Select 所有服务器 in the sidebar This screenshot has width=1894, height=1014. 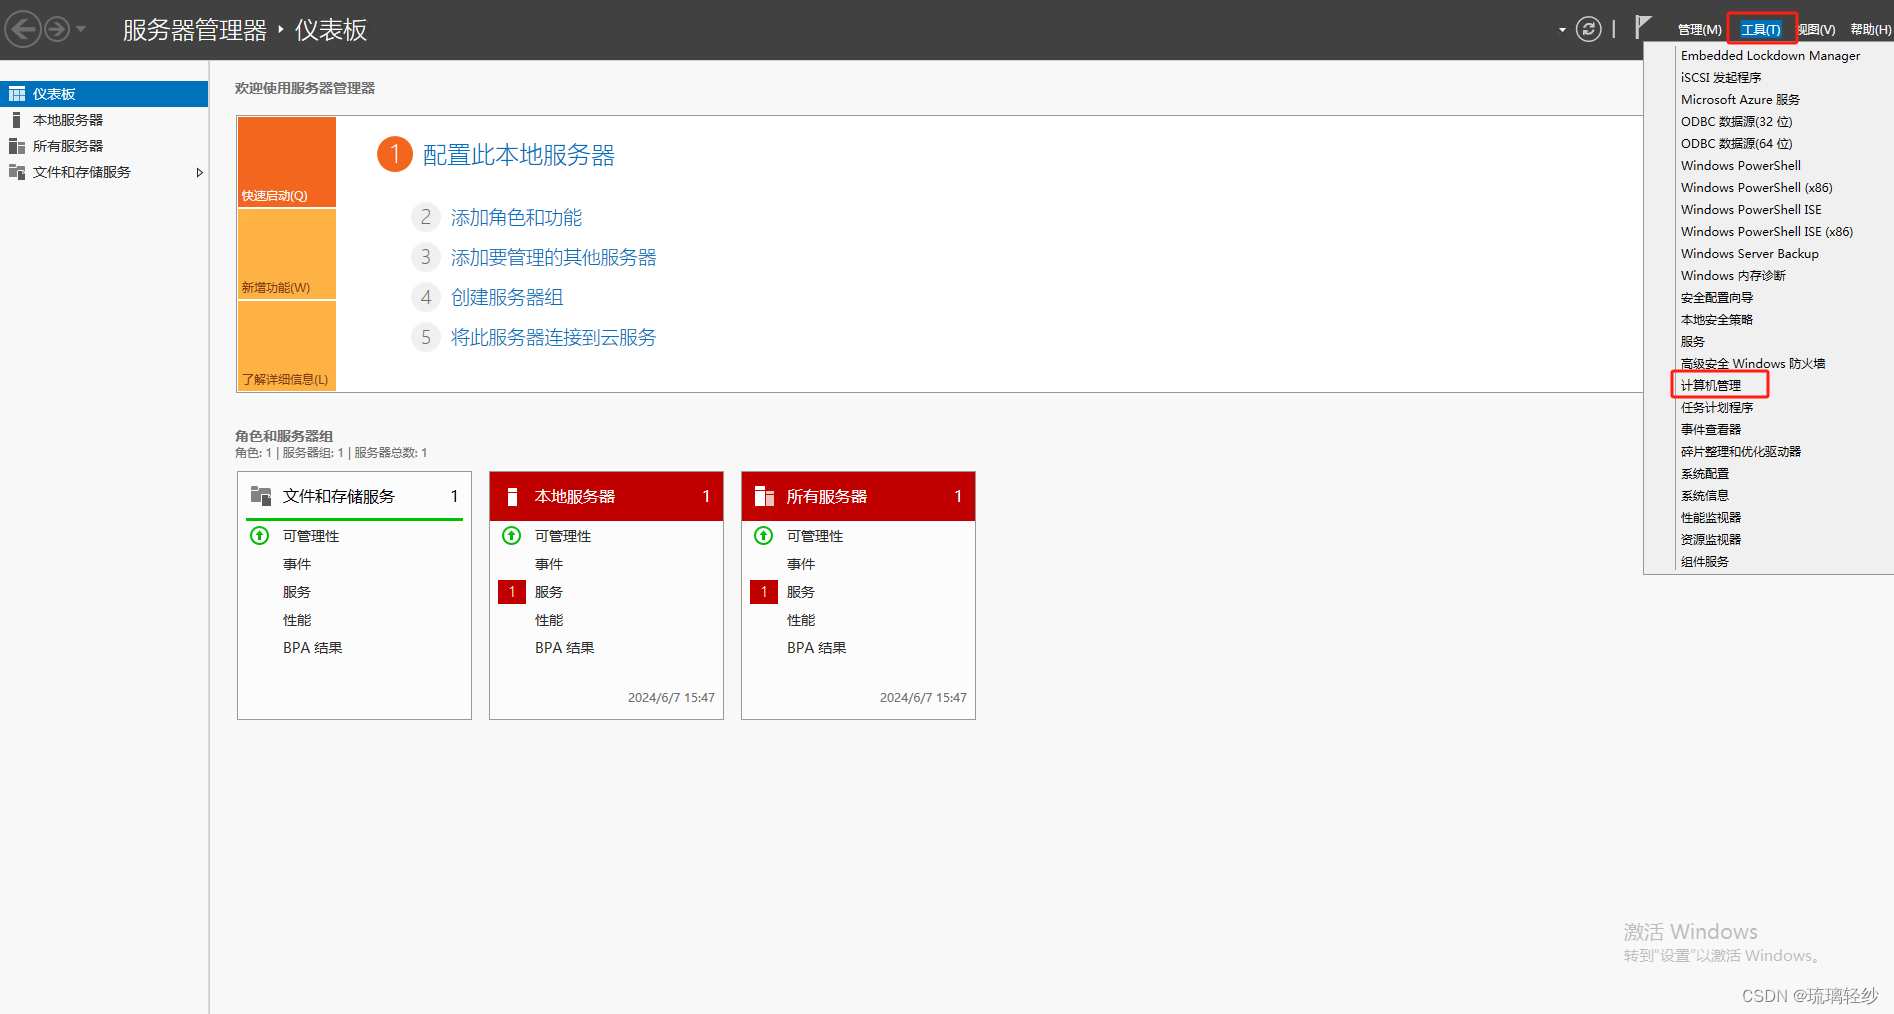coord(104,146)
